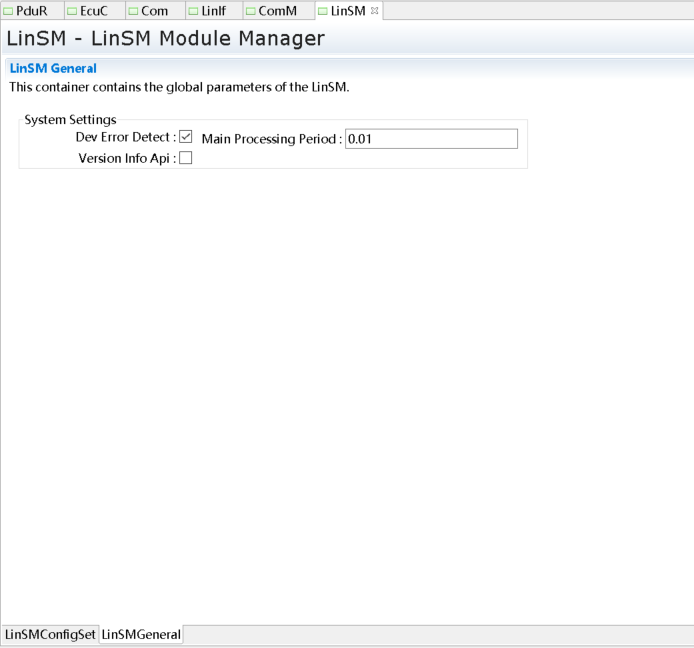The image size is (694, 648).
Task: Disable the Dev Error Detect checkbox
Action: [x=185, y=137]
